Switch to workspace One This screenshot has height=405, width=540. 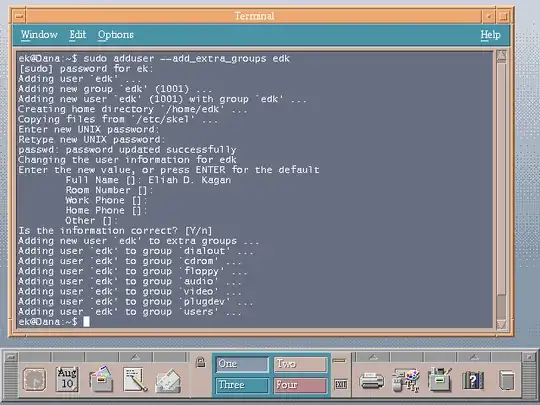pyautogui.click(x=242, y=364)
